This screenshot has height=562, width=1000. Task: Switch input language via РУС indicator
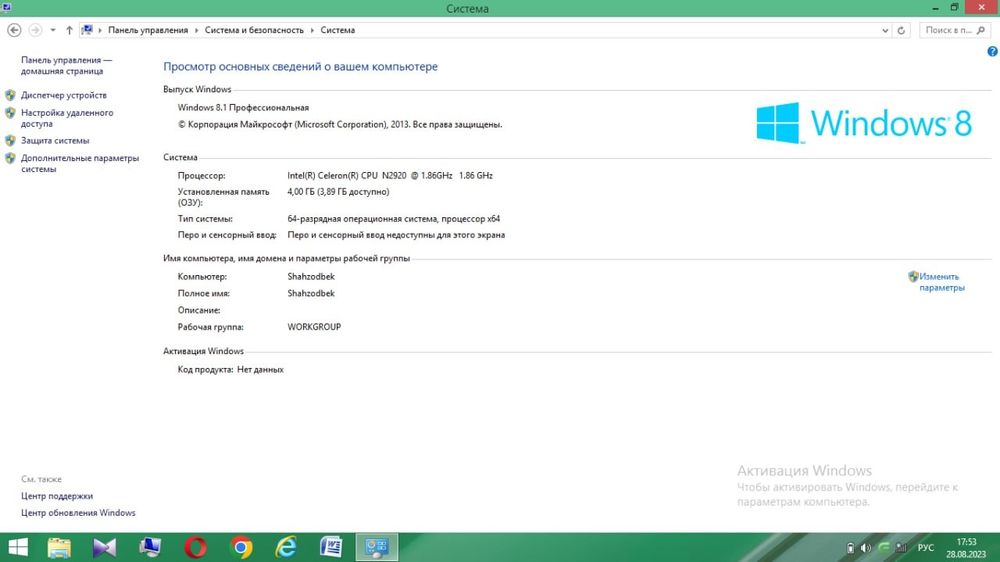point(925,548)
